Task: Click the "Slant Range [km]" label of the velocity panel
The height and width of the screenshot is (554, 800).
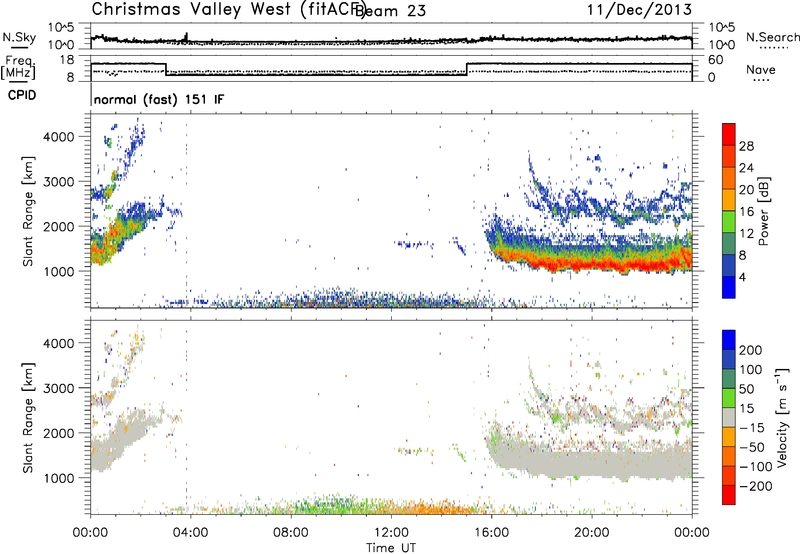Action: (x=28, y=418)
